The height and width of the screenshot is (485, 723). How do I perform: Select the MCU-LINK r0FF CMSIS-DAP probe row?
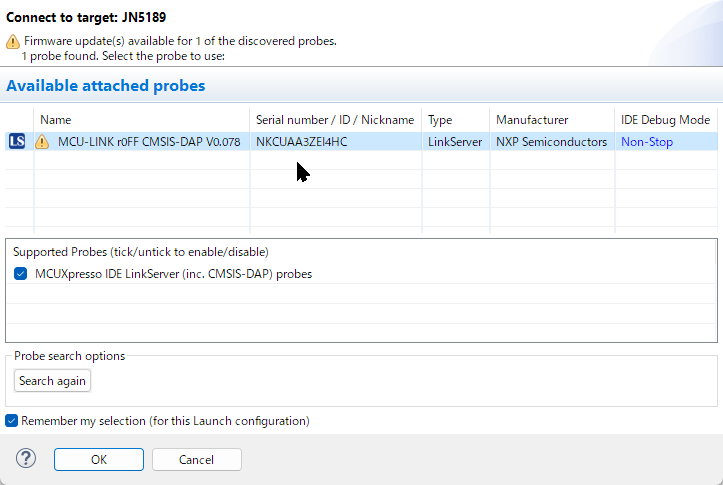pyautogui.click(x=148, y=142)
